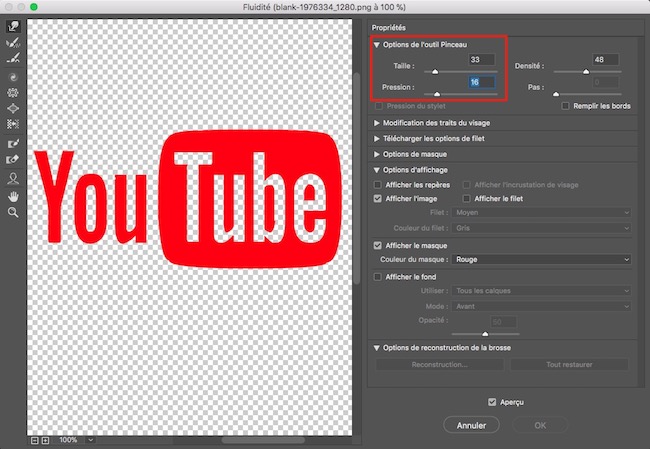
Task: Click the Annuler button
Action: (471, 425)
